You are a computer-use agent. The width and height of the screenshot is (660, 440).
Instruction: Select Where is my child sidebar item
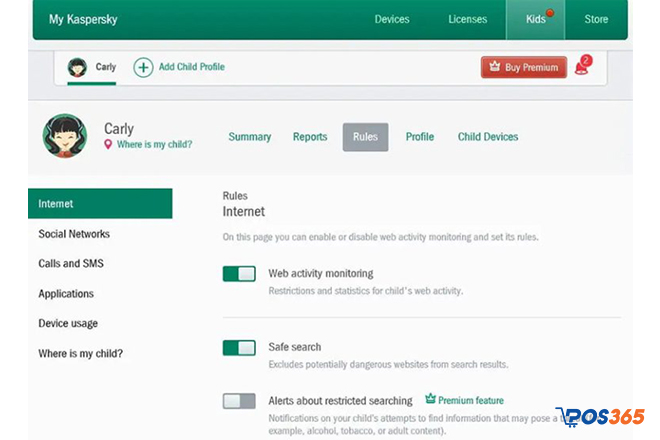[x=80, y=353]
